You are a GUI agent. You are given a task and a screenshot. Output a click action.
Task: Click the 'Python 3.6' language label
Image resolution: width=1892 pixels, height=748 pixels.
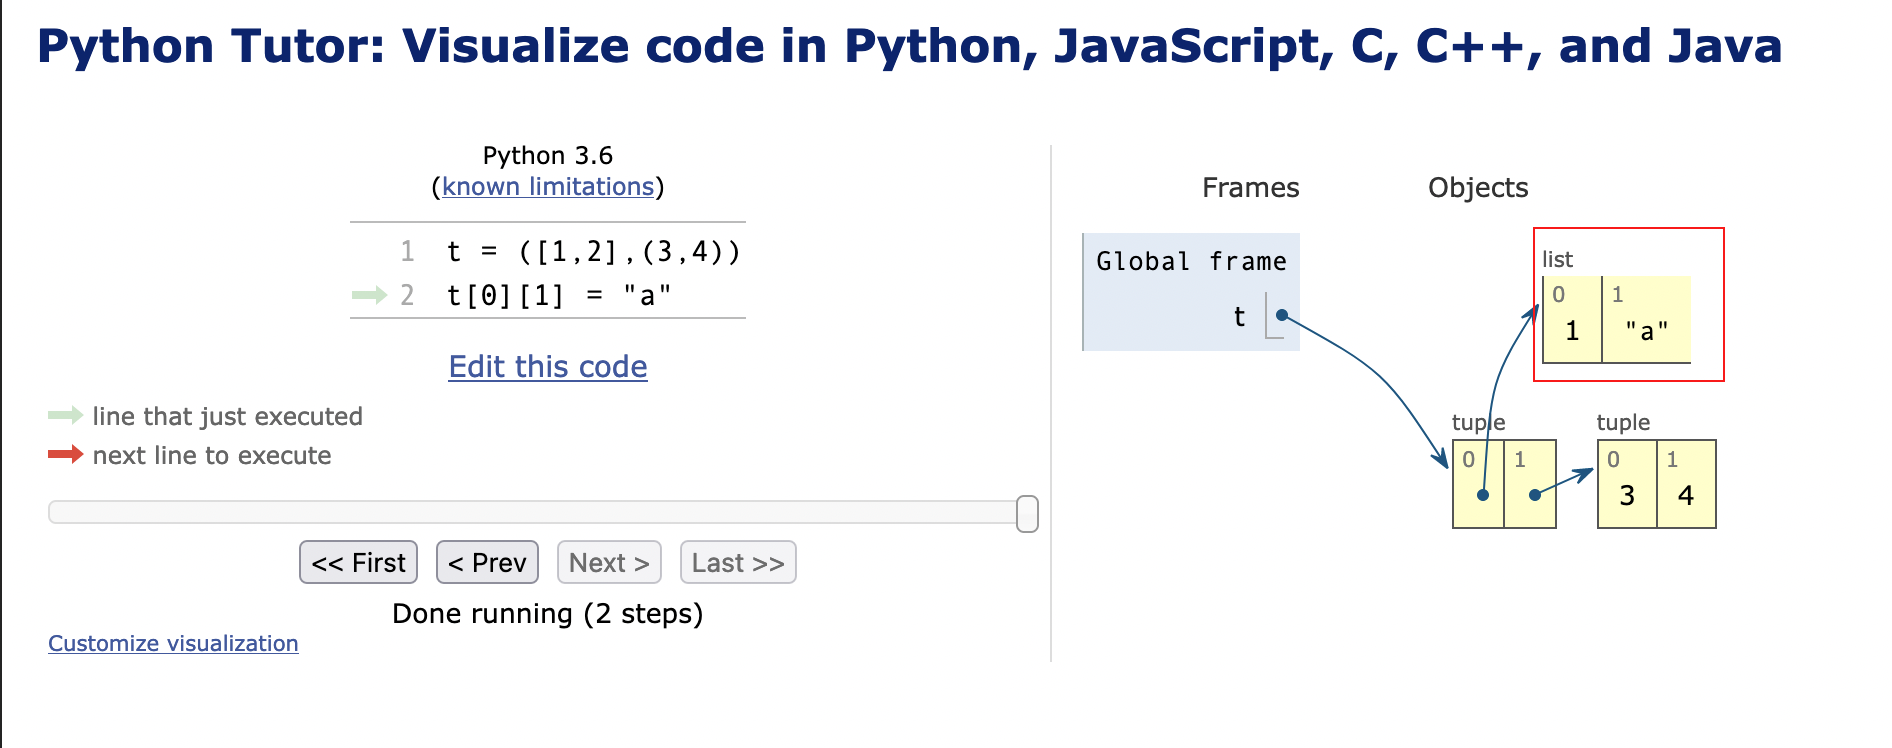click(548, 155)
